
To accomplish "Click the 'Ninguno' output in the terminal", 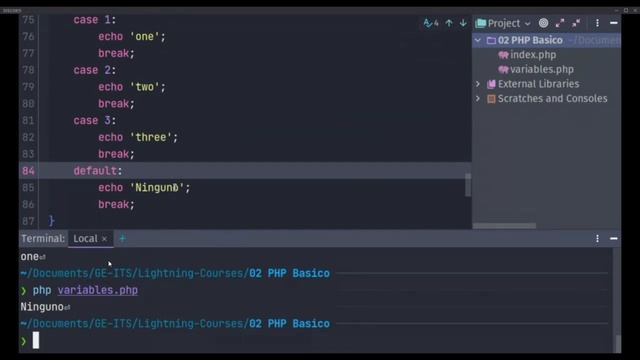I will (x=42, y=307).
